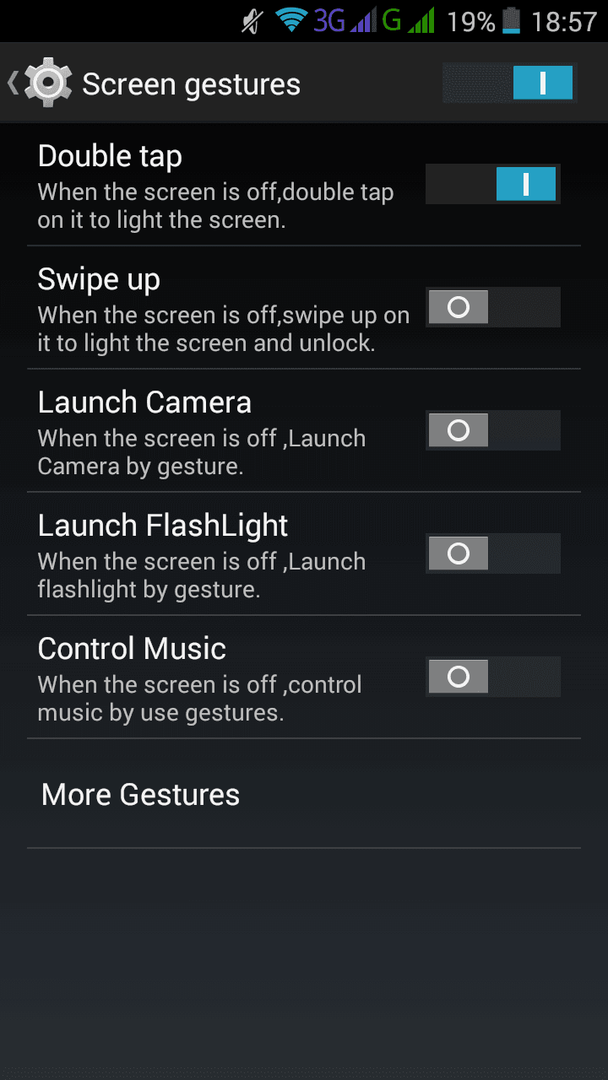Tap the Wi-Fi signal icon

point(291,21)
